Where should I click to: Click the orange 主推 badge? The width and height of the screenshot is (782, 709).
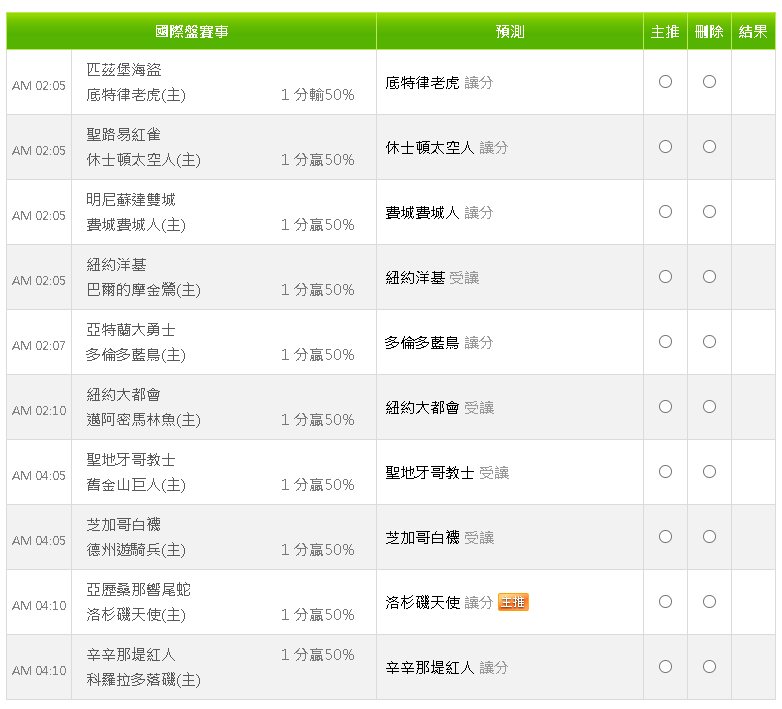coord(513,602)
